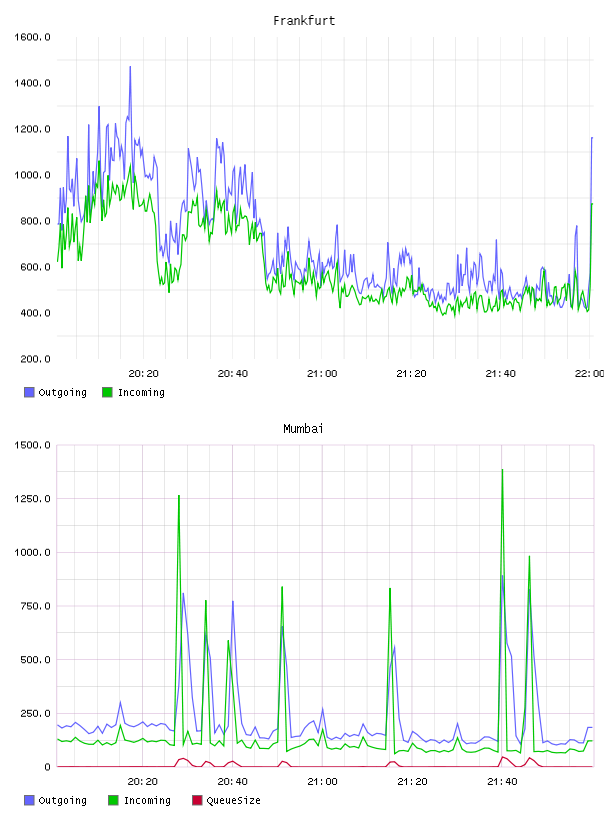
Task: Click the Outgoing label in Frankfurt legend
Action: [62, 393]
